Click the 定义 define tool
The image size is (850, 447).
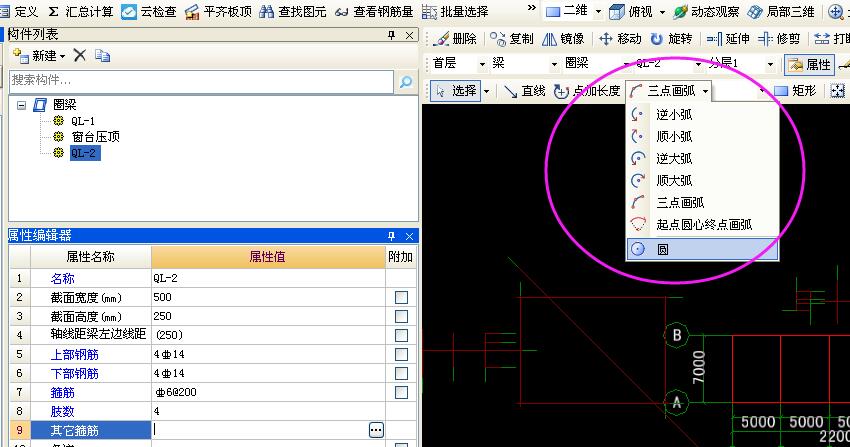(20, 11)
